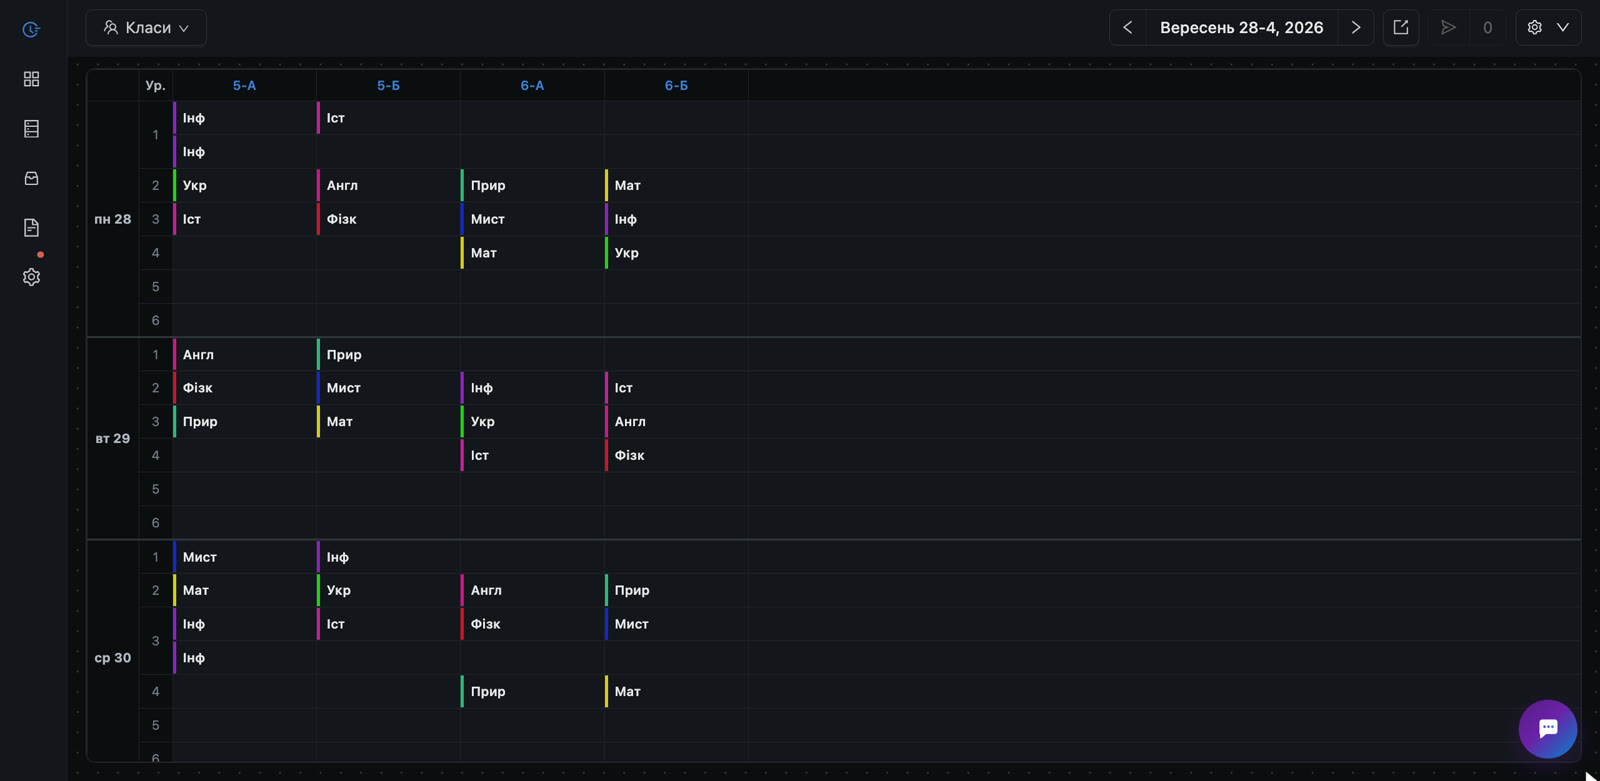Select the Мист lesson of 6-А on Monday
Image resolution: width=1600 pixels, height=781 pixels.
(533, 219)
